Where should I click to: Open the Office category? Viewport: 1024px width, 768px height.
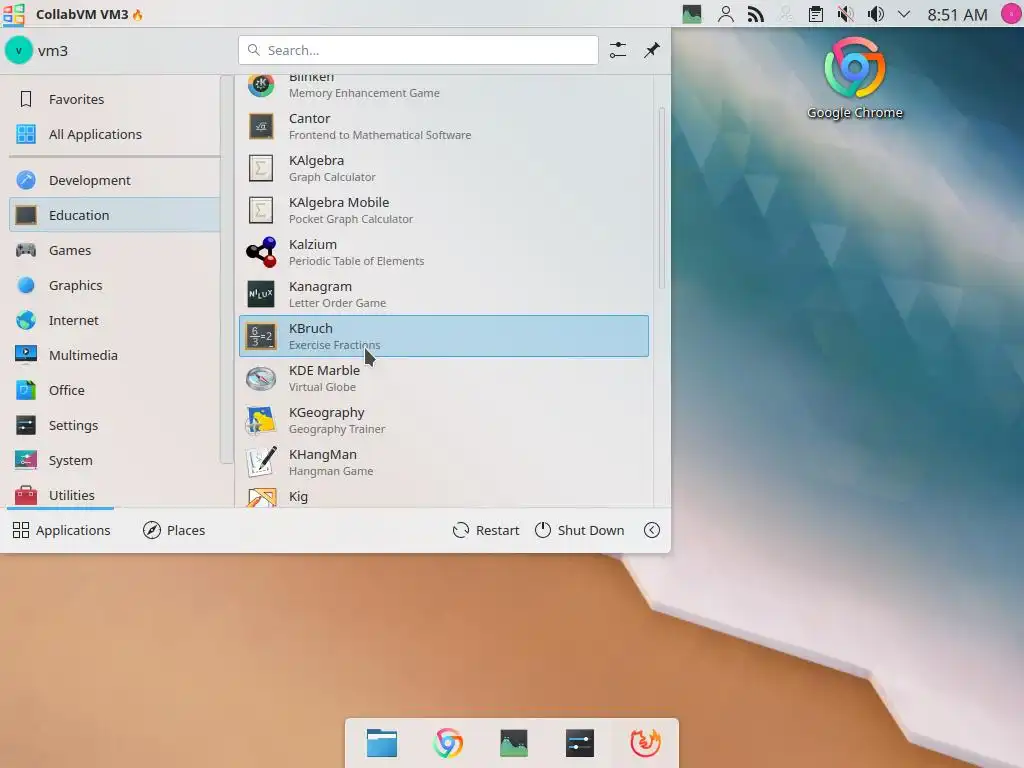[115, 390]
